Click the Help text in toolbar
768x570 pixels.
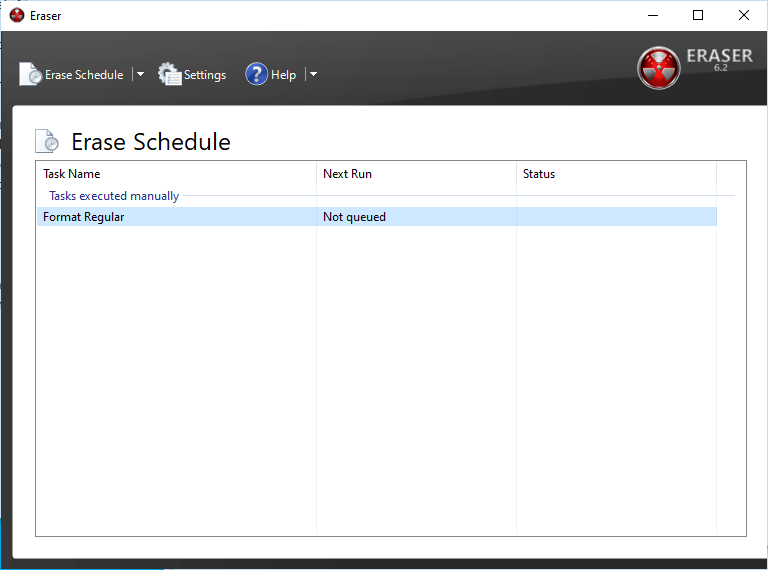[x=283, y=75]
